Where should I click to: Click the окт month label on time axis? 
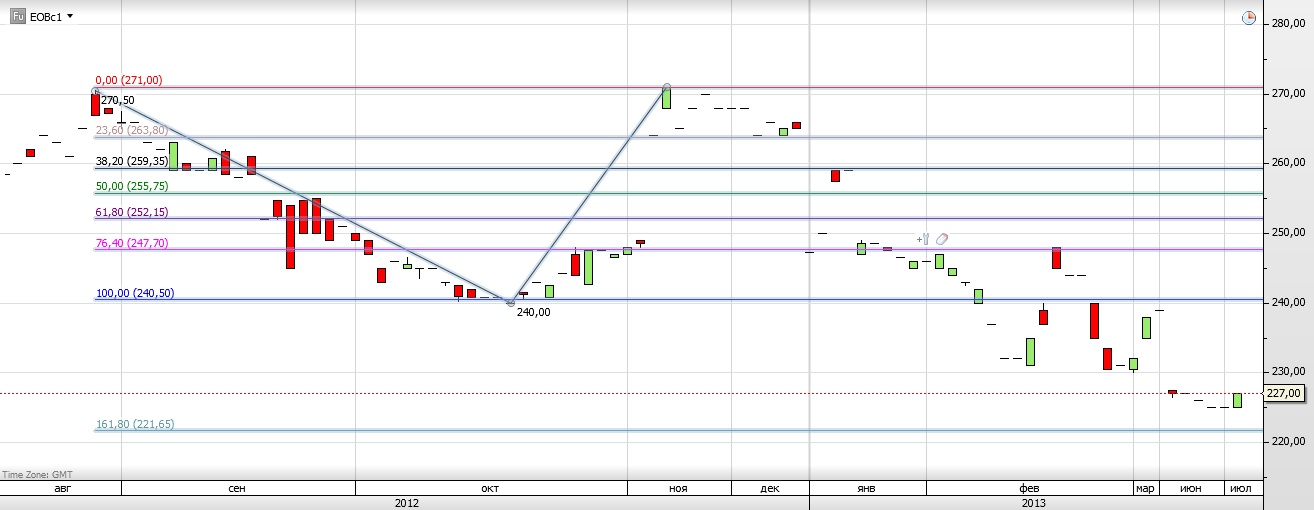491,488
